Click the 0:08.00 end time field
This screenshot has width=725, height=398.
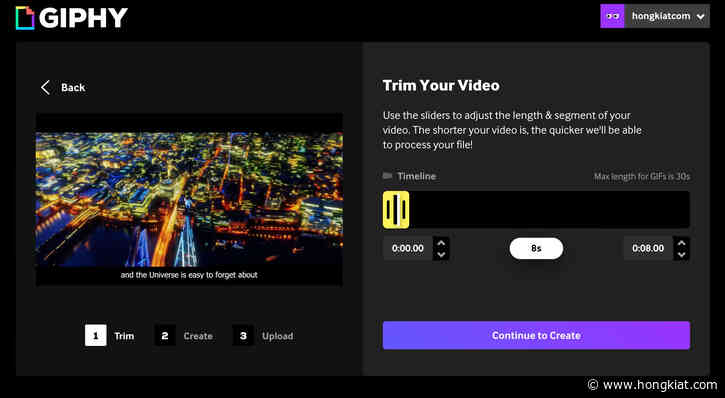tap(648, 248)
